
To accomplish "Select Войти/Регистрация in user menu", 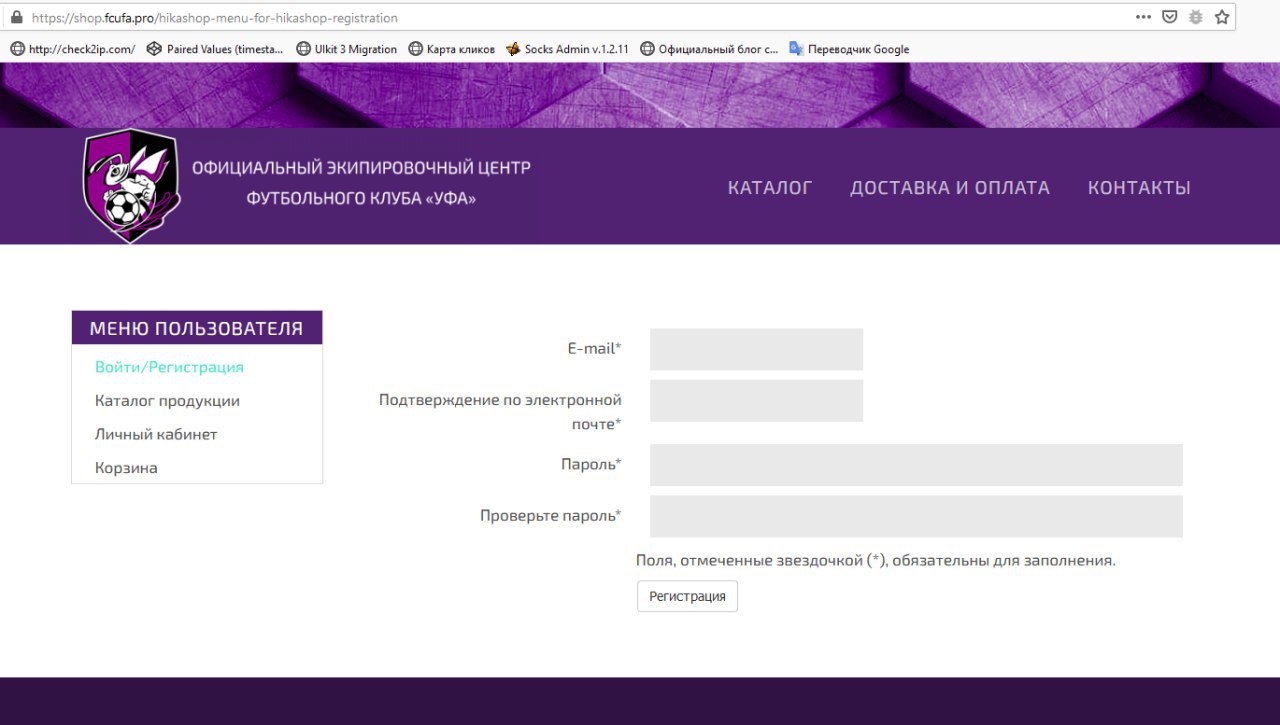I will [169, 367].
